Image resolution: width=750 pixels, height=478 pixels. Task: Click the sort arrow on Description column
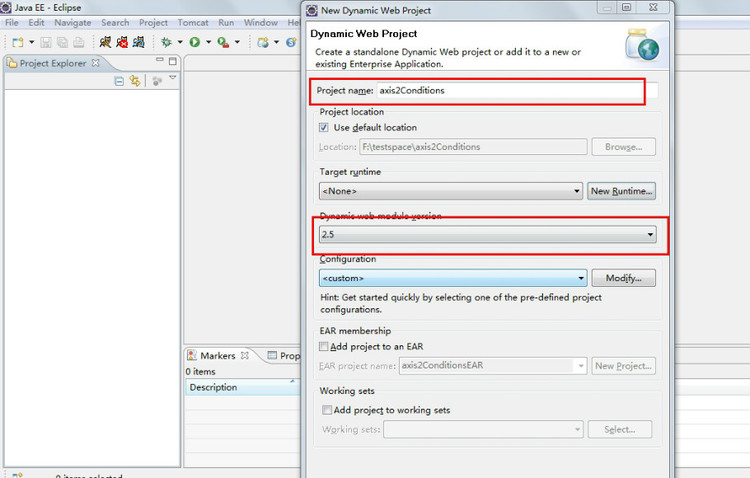292,381
